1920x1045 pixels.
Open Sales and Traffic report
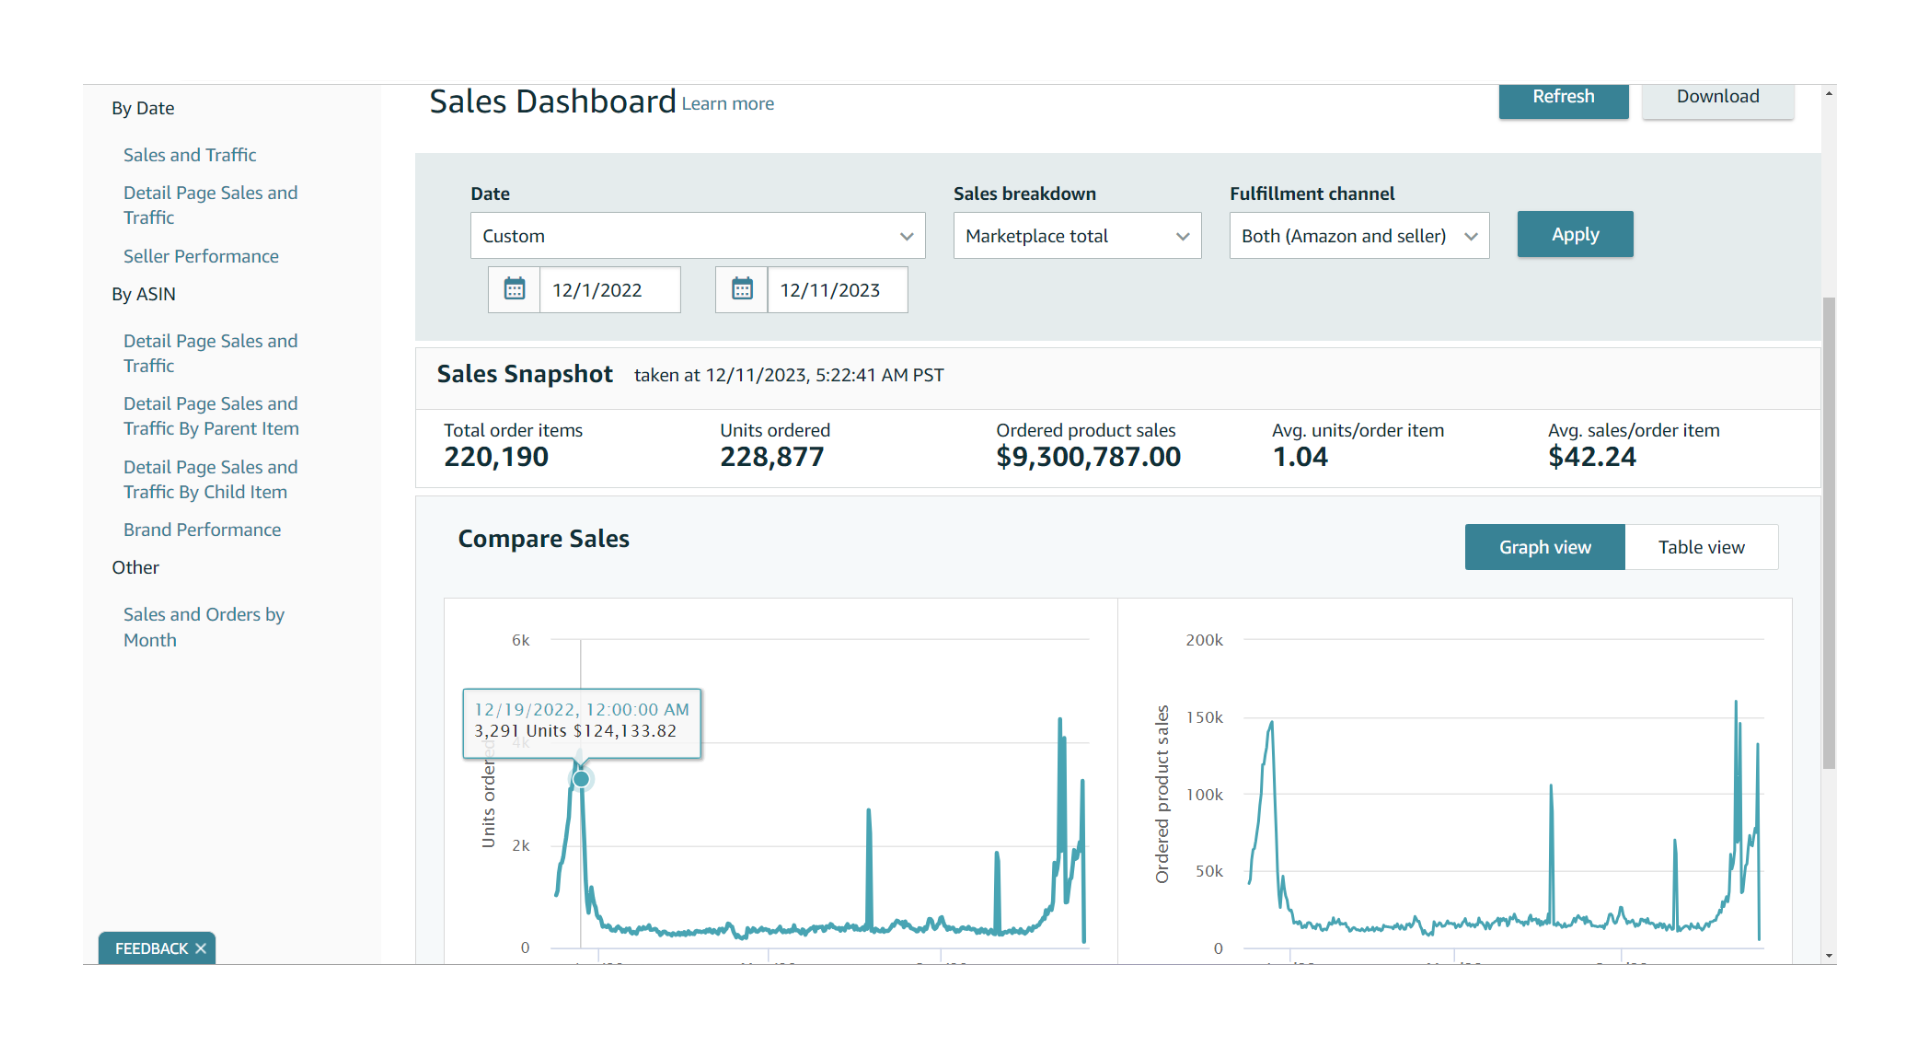tap(190, 155)
